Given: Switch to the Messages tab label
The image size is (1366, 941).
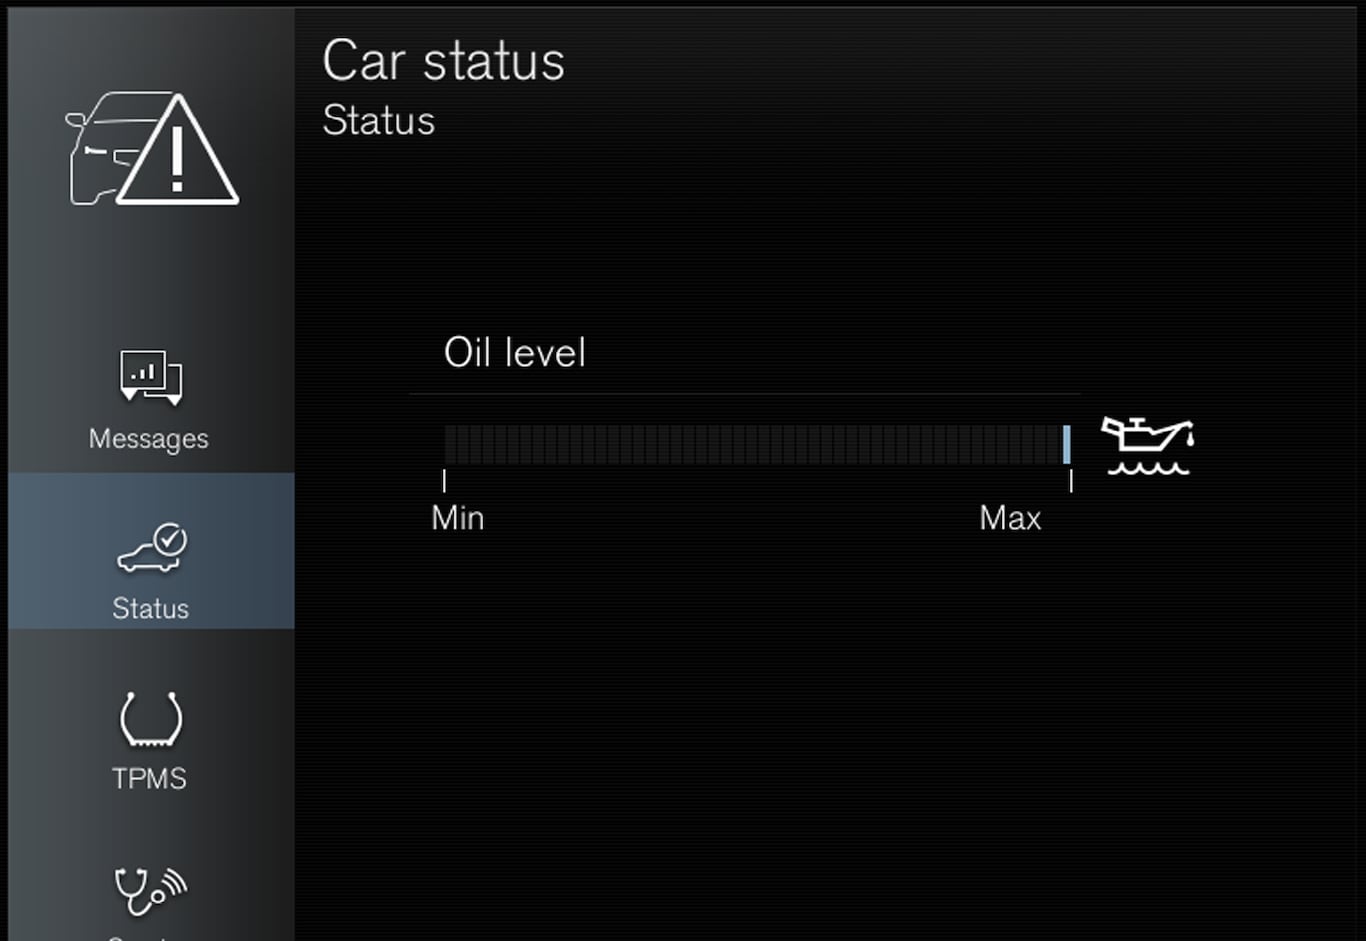Looking at the screenshot, I should (148, 439).
